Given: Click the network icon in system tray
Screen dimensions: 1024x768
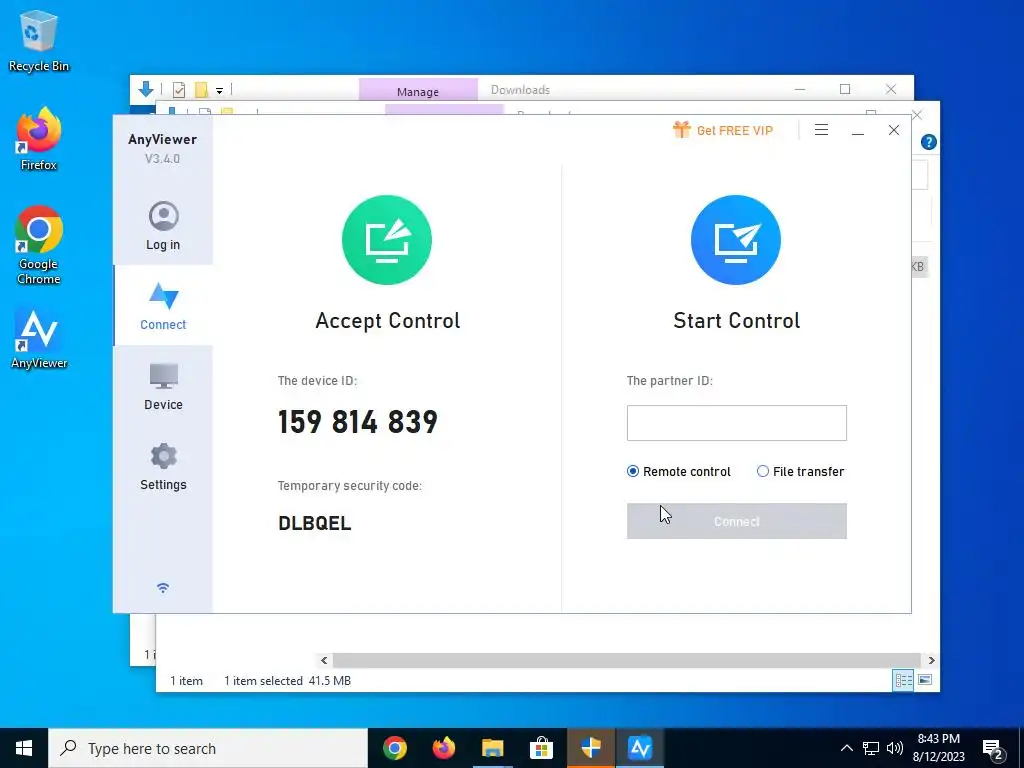Looking at the screenshot, I should click(871, 748).
